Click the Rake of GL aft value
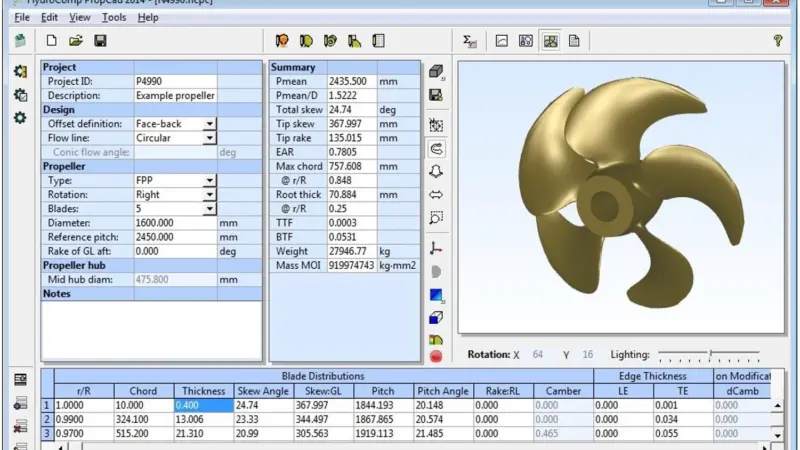Screen dimensions: 800x450 [176, 252]
